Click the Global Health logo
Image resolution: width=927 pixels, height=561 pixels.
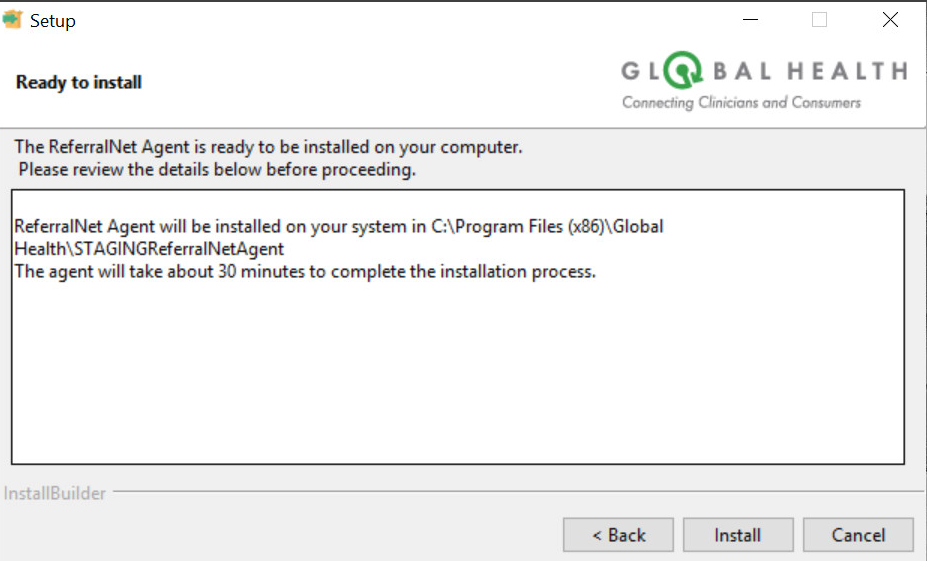tap(764, 83)
